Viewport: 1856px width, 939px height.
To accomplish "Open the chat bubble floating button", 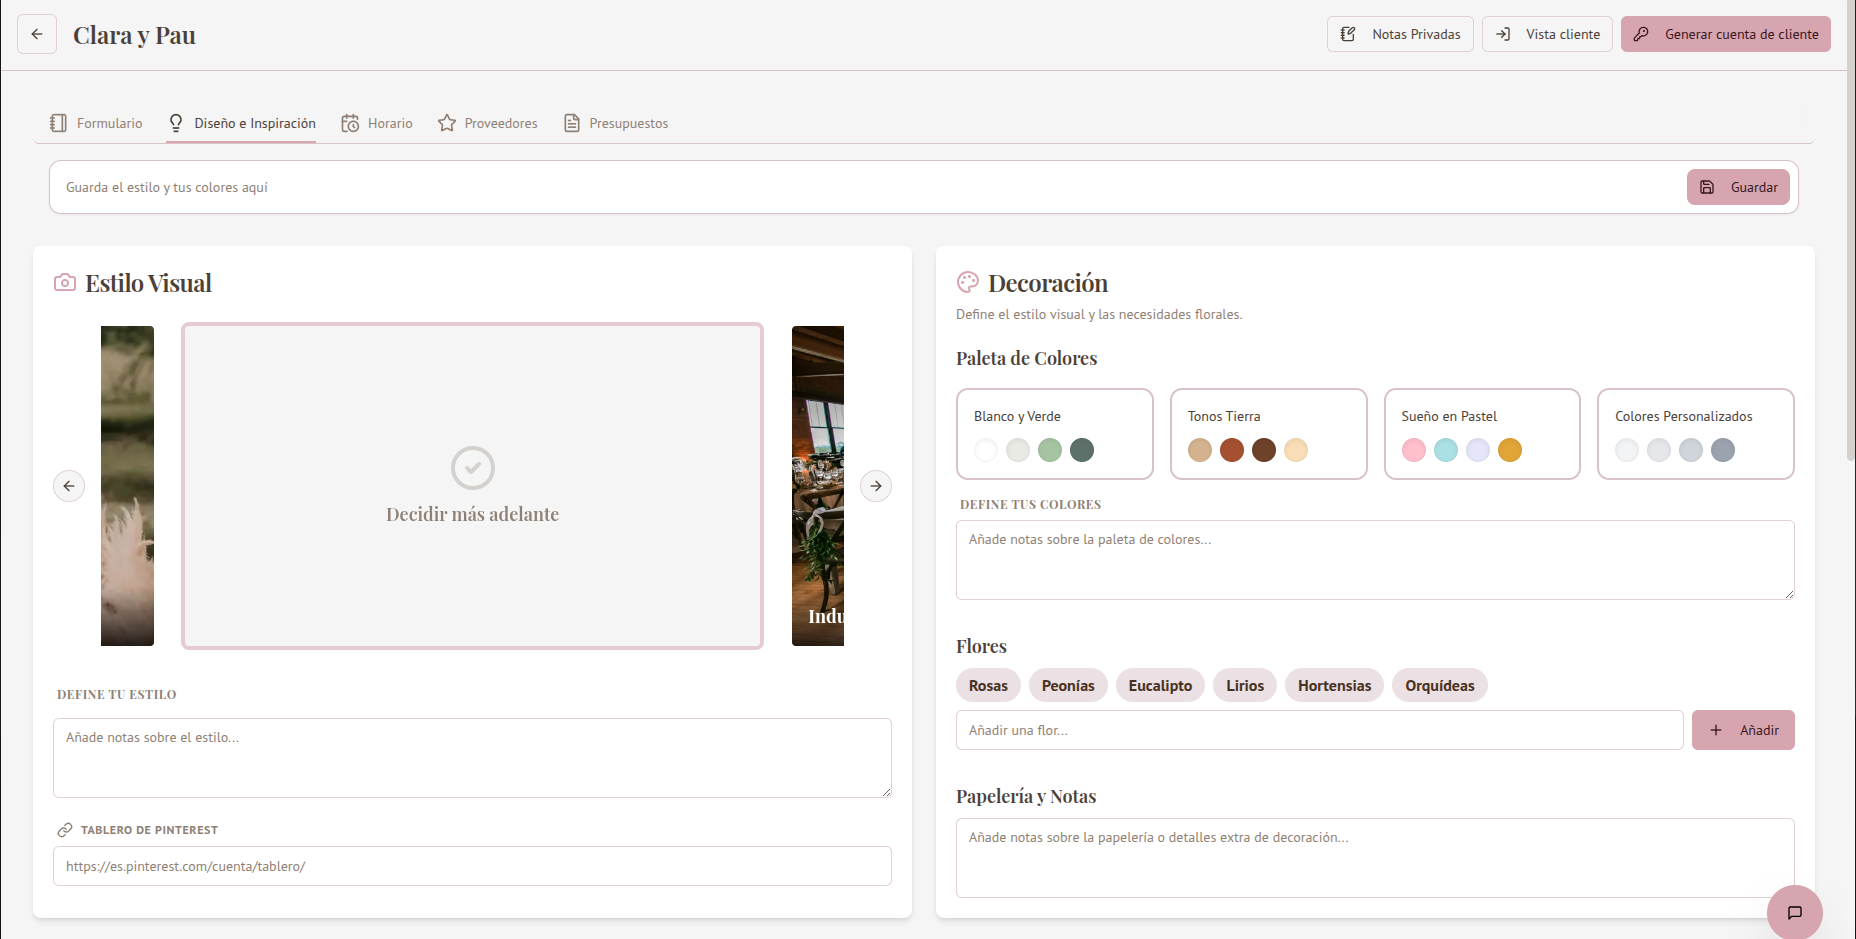I will tap(1794, 912).
